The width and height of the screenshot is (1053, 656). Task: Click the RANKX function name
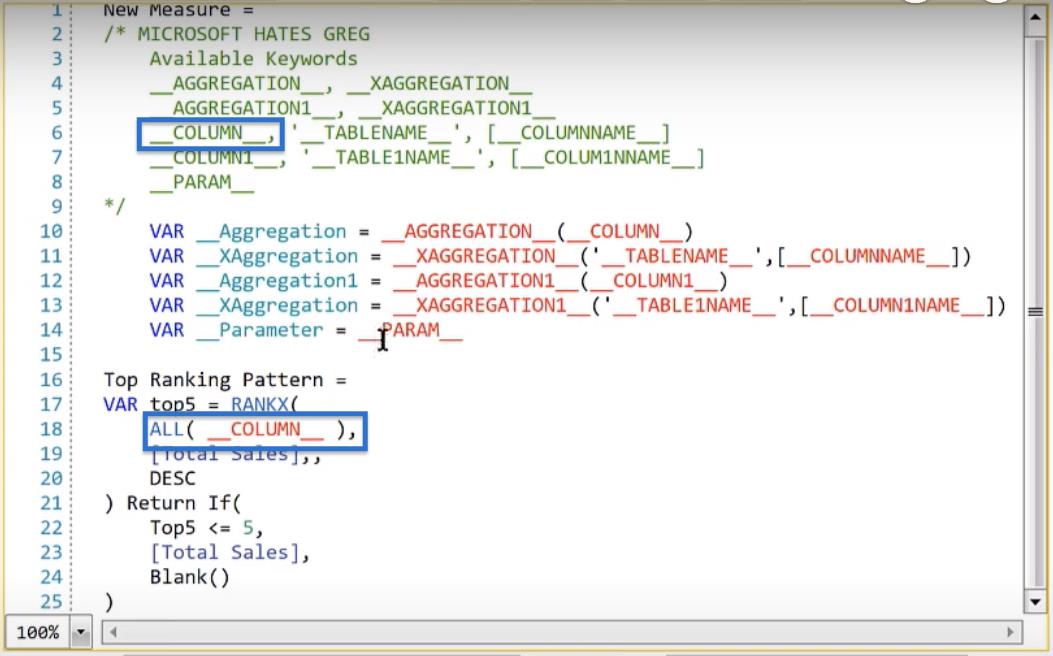[259, 405]
